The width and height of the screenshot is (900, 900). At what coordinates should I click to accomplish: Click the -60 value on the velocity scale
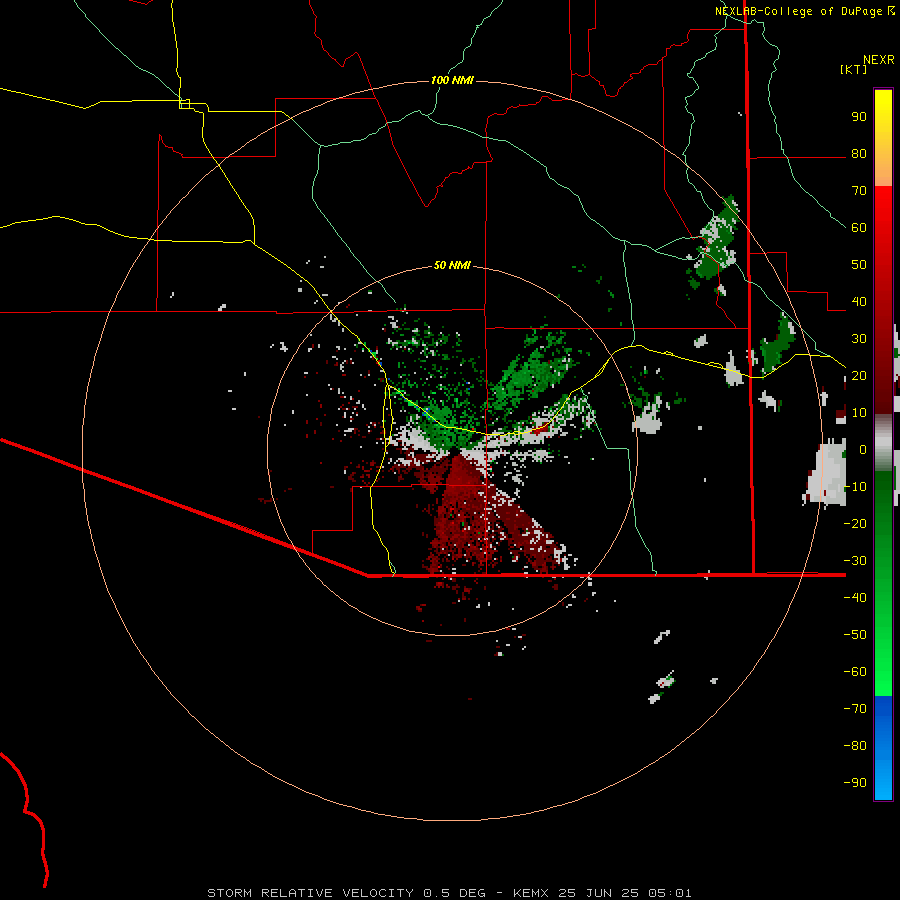(x=855, y=672)
